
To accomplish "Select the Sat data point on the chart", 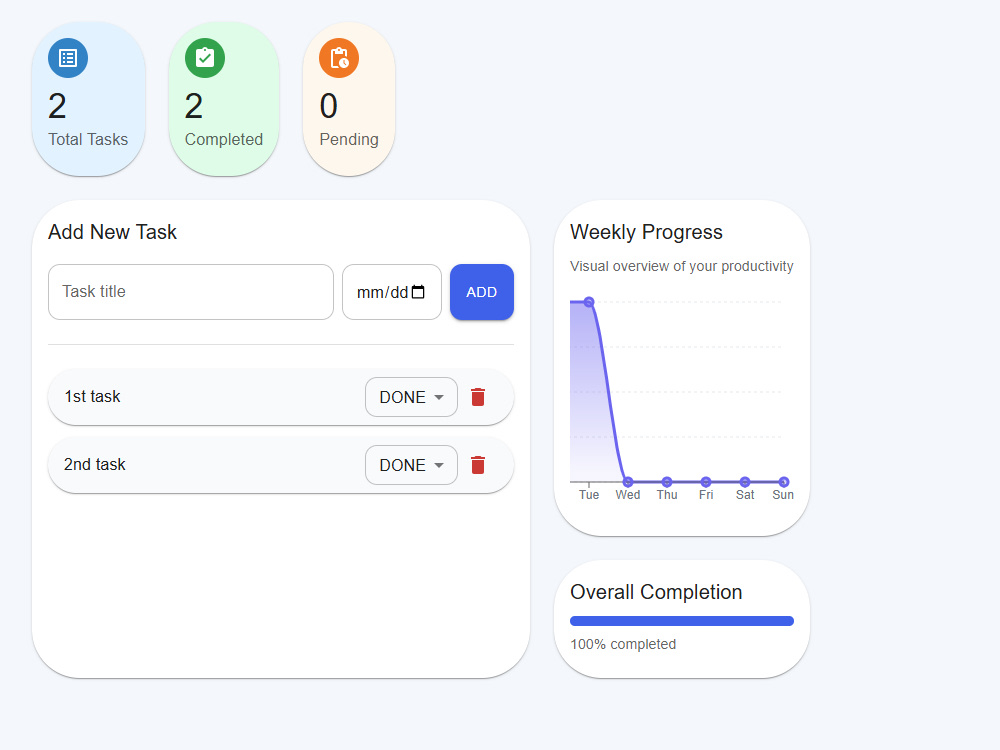I will click(x=745, y=482).
